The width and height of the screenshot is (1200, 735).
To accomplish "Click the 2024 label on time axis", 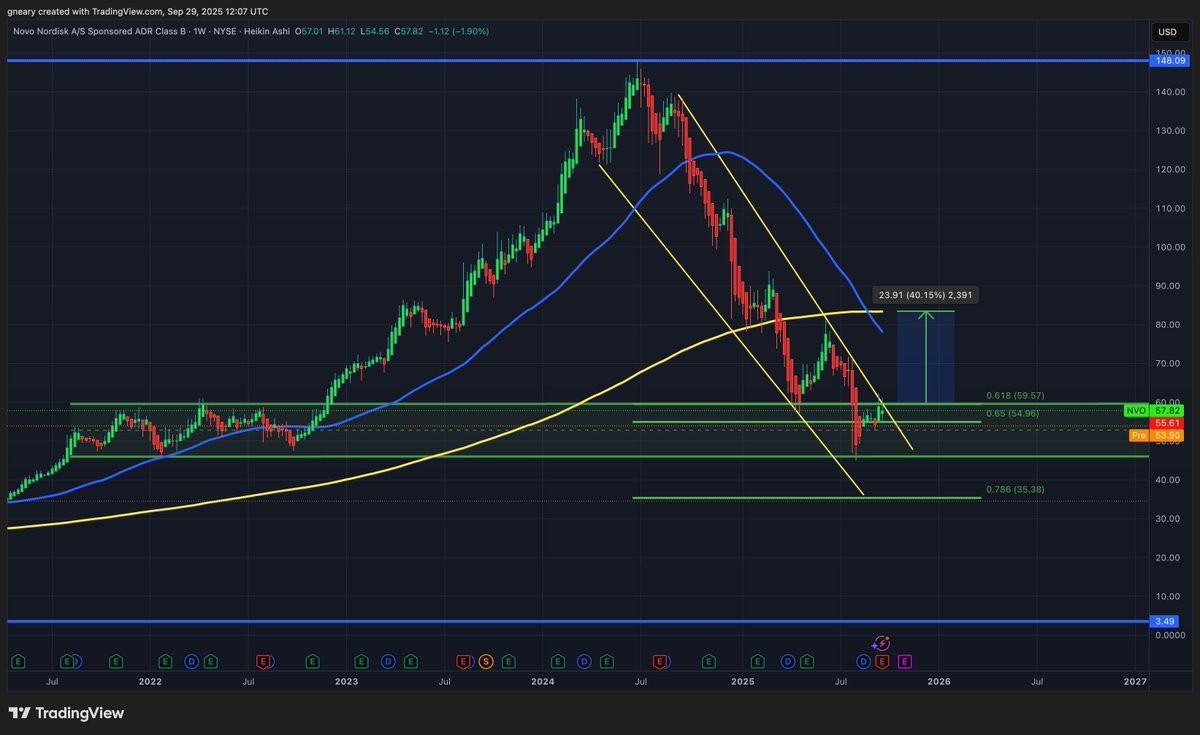I will (x=543, y=682).
